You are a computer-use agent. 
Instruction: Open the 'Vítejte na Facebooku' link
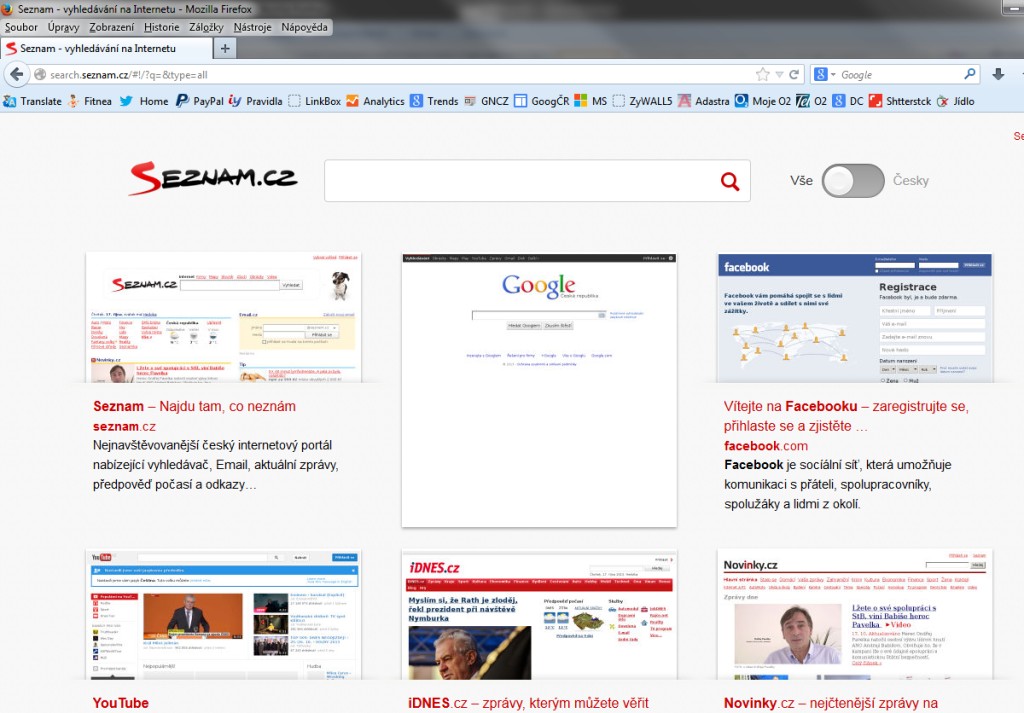(x=846, y=416)
